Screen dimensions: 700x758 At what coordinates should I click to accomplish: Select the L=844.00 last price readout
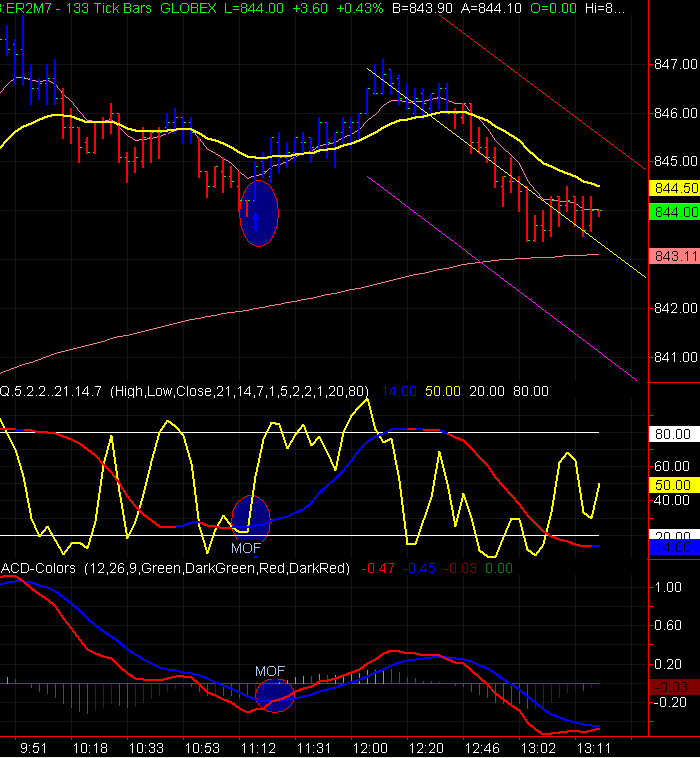(254, 8)
